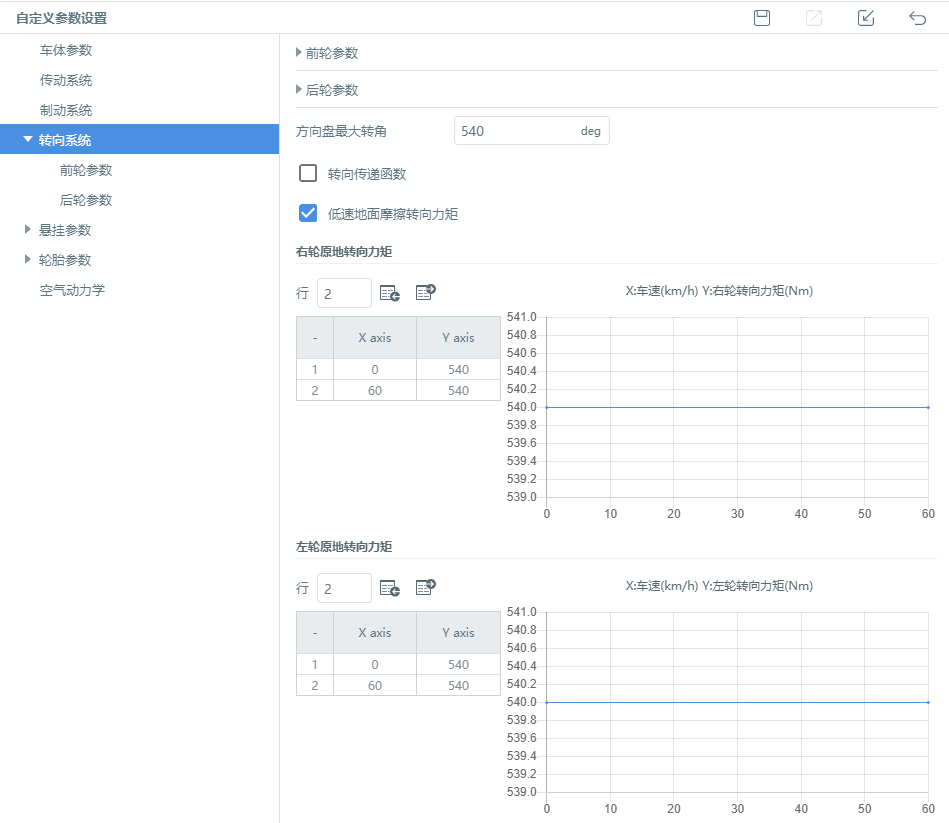Select 轮胎参数 label in the sidebar
Screen dimensions: 949x823
tap(65, 260)
